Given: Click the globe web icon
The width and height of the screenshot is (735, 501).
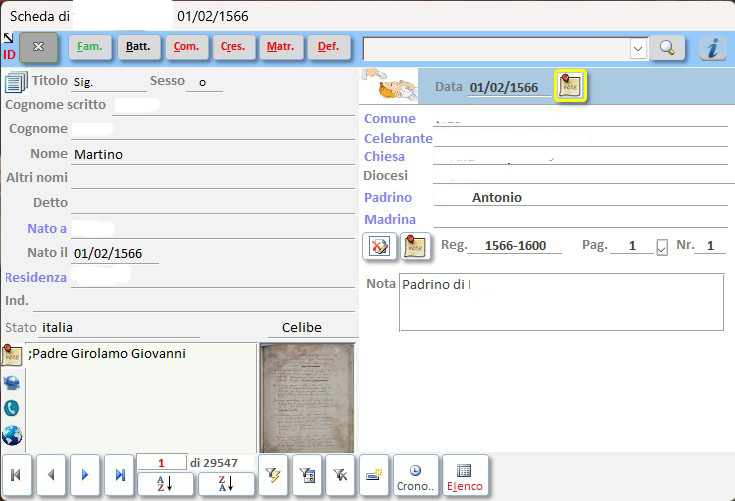Looking at the screenshot, I should [x=12, y=435].
